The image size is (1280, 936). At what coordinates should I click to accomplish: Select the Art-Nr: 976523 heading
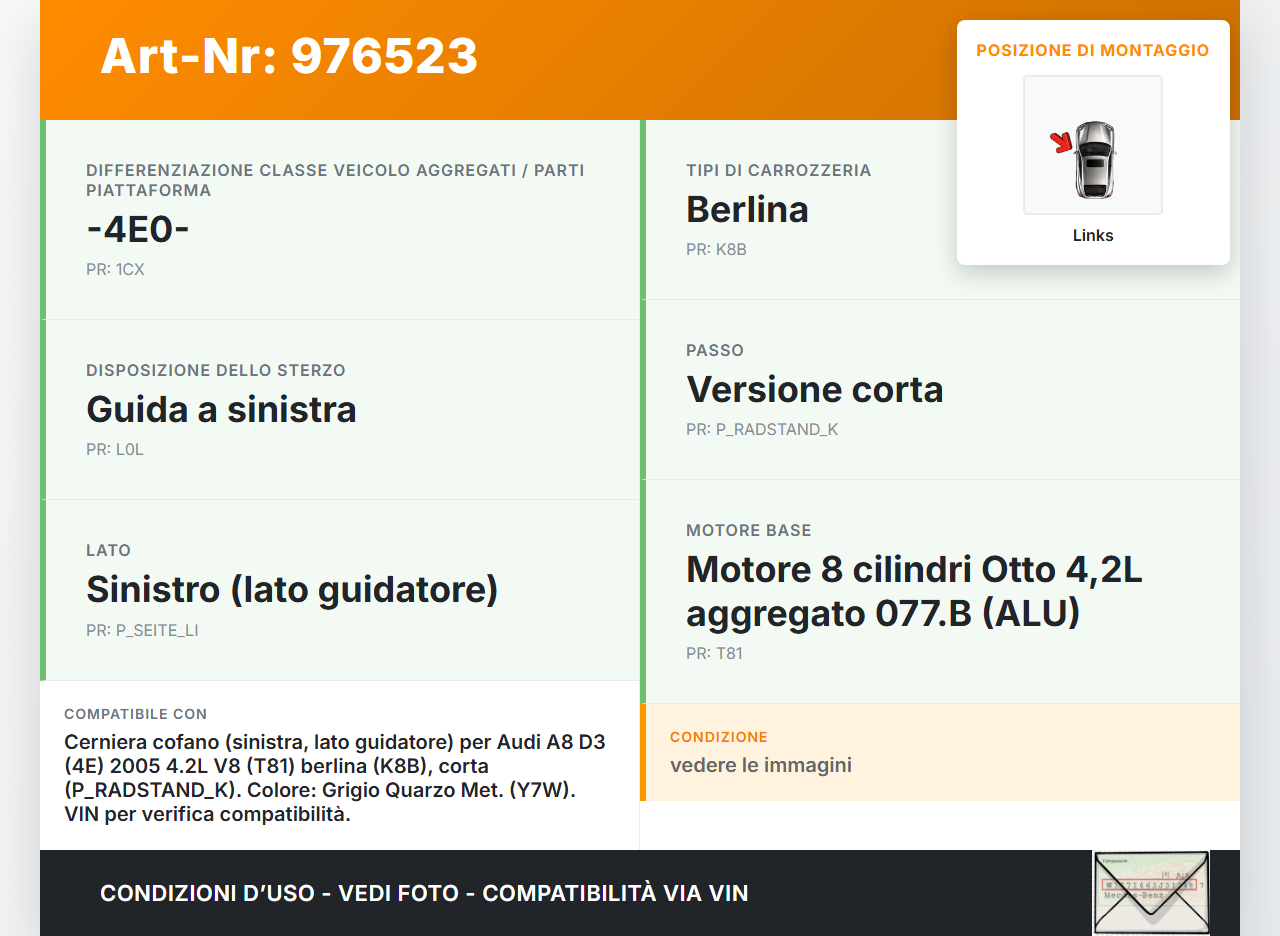(289, 56)
